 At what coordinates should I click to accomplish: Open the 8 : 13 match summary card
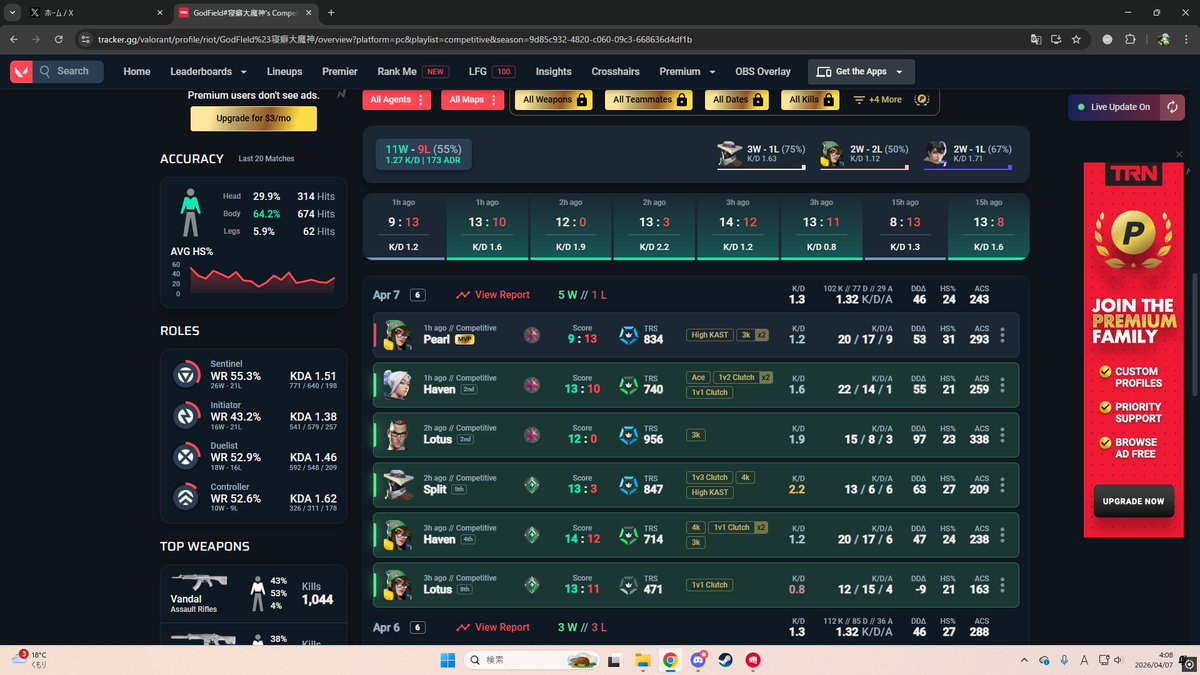pos(904,227)
